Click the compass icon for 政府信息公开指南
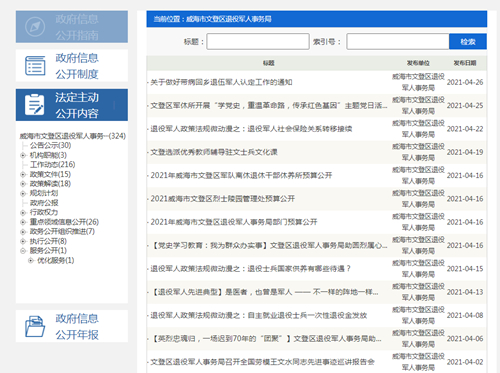This screenshot has width=500, height=373. point(35,27)
